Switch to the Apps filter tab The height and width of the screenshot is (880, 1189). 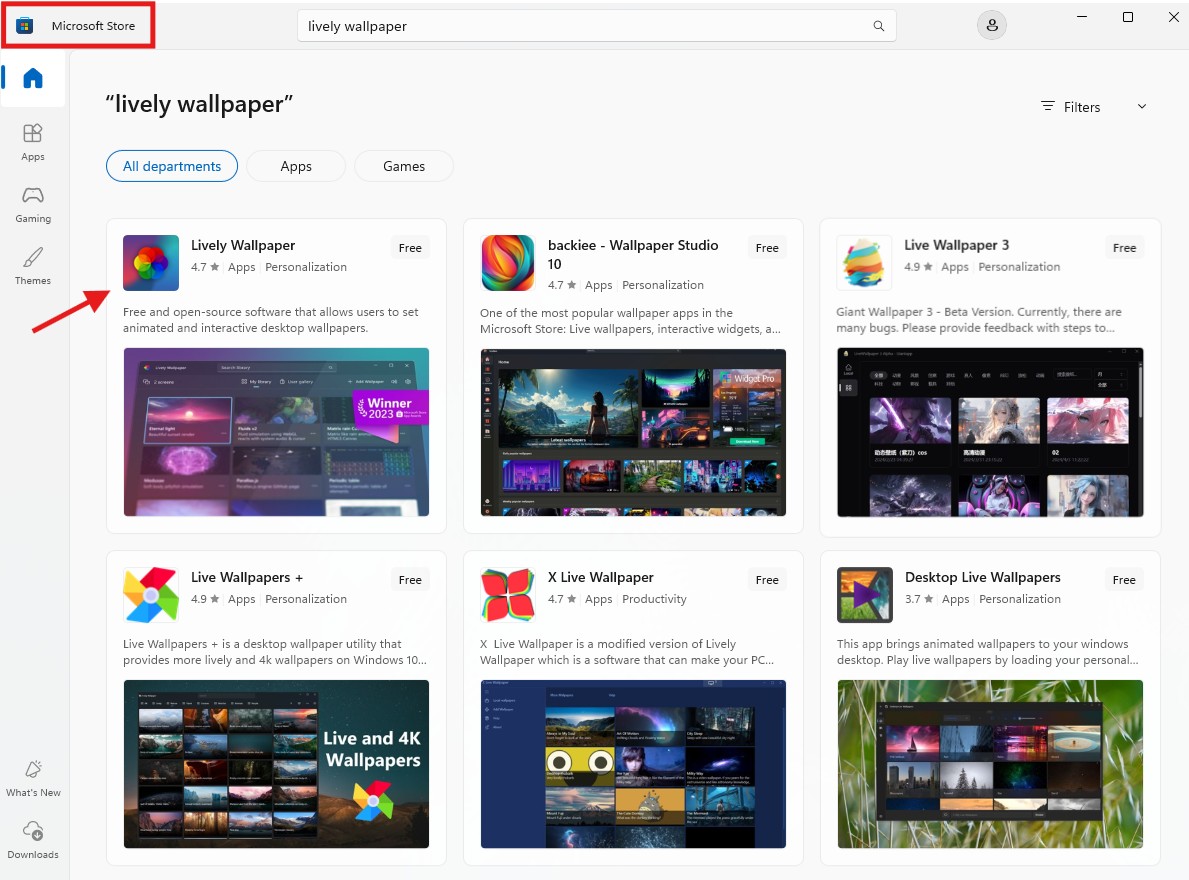[296, 166]
